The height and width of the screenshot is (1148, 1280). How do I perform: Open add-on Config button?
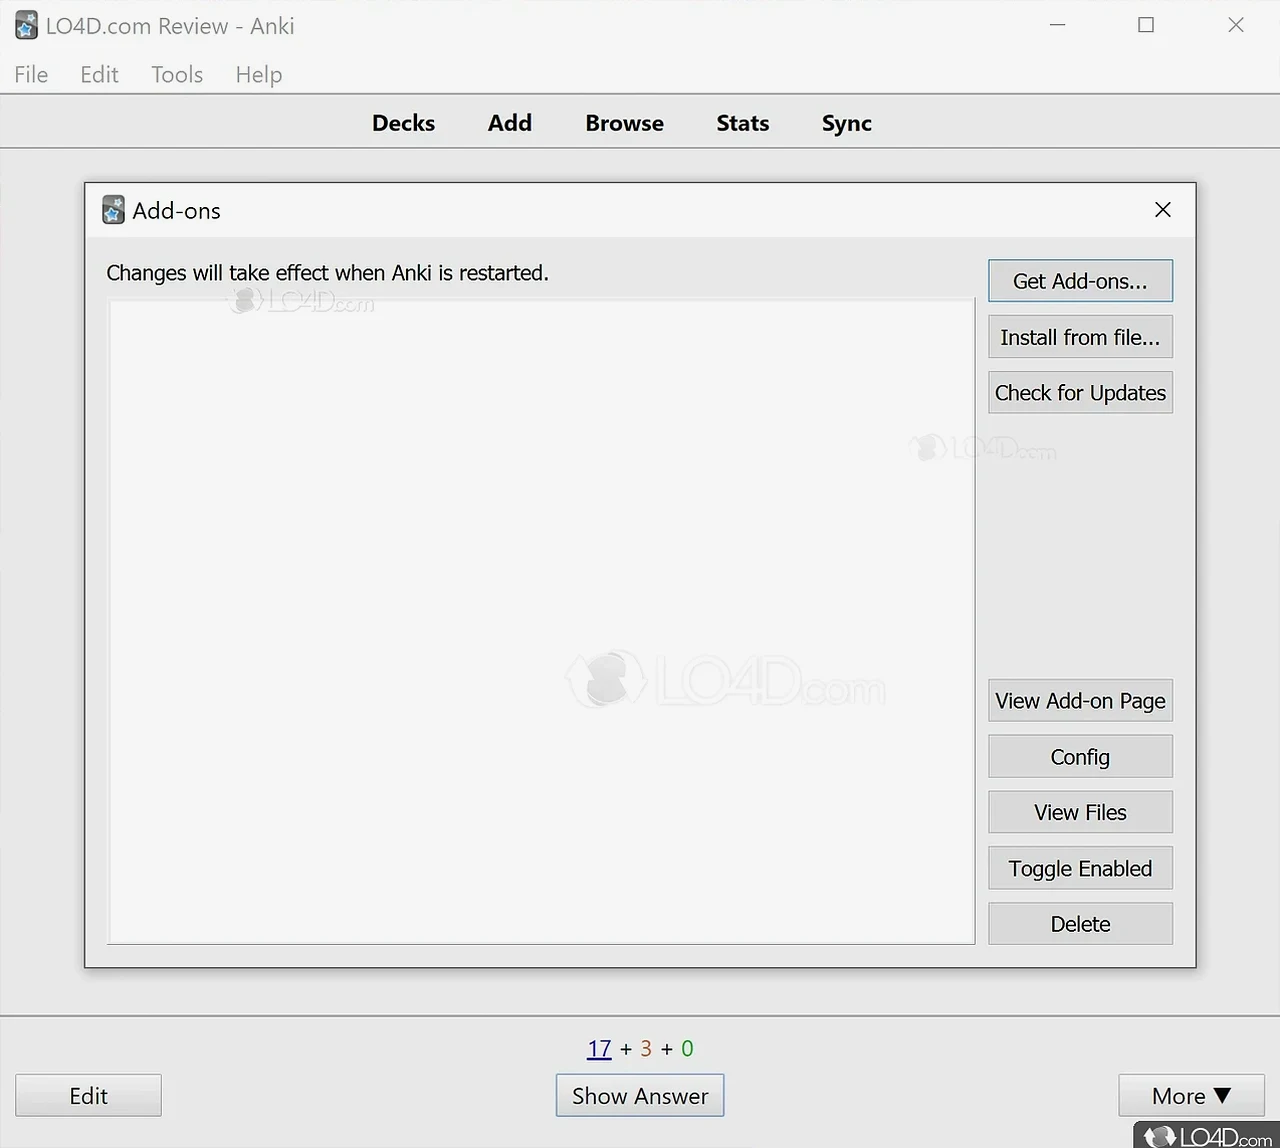tap(1080, 757)
